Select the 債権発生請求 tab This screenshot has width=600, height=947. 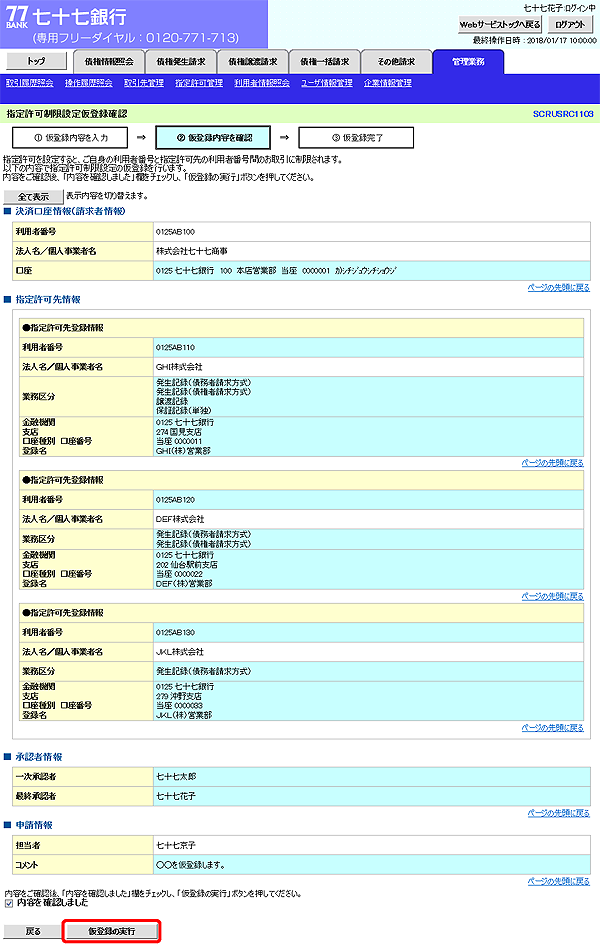coord(182,61)
